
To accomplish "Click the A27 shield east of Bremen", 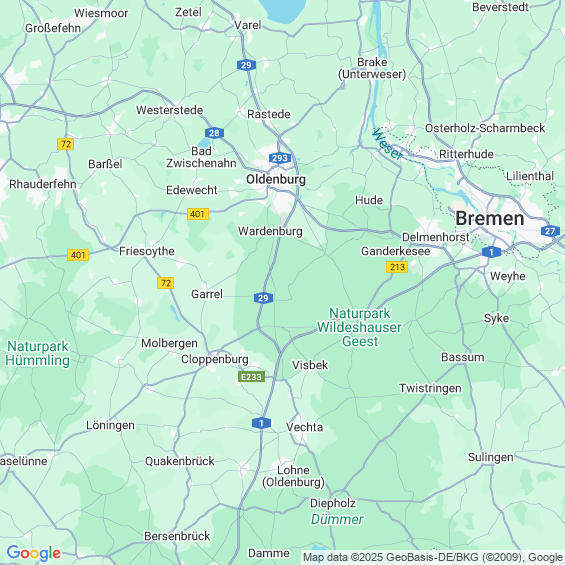I will tap(550, 231).
